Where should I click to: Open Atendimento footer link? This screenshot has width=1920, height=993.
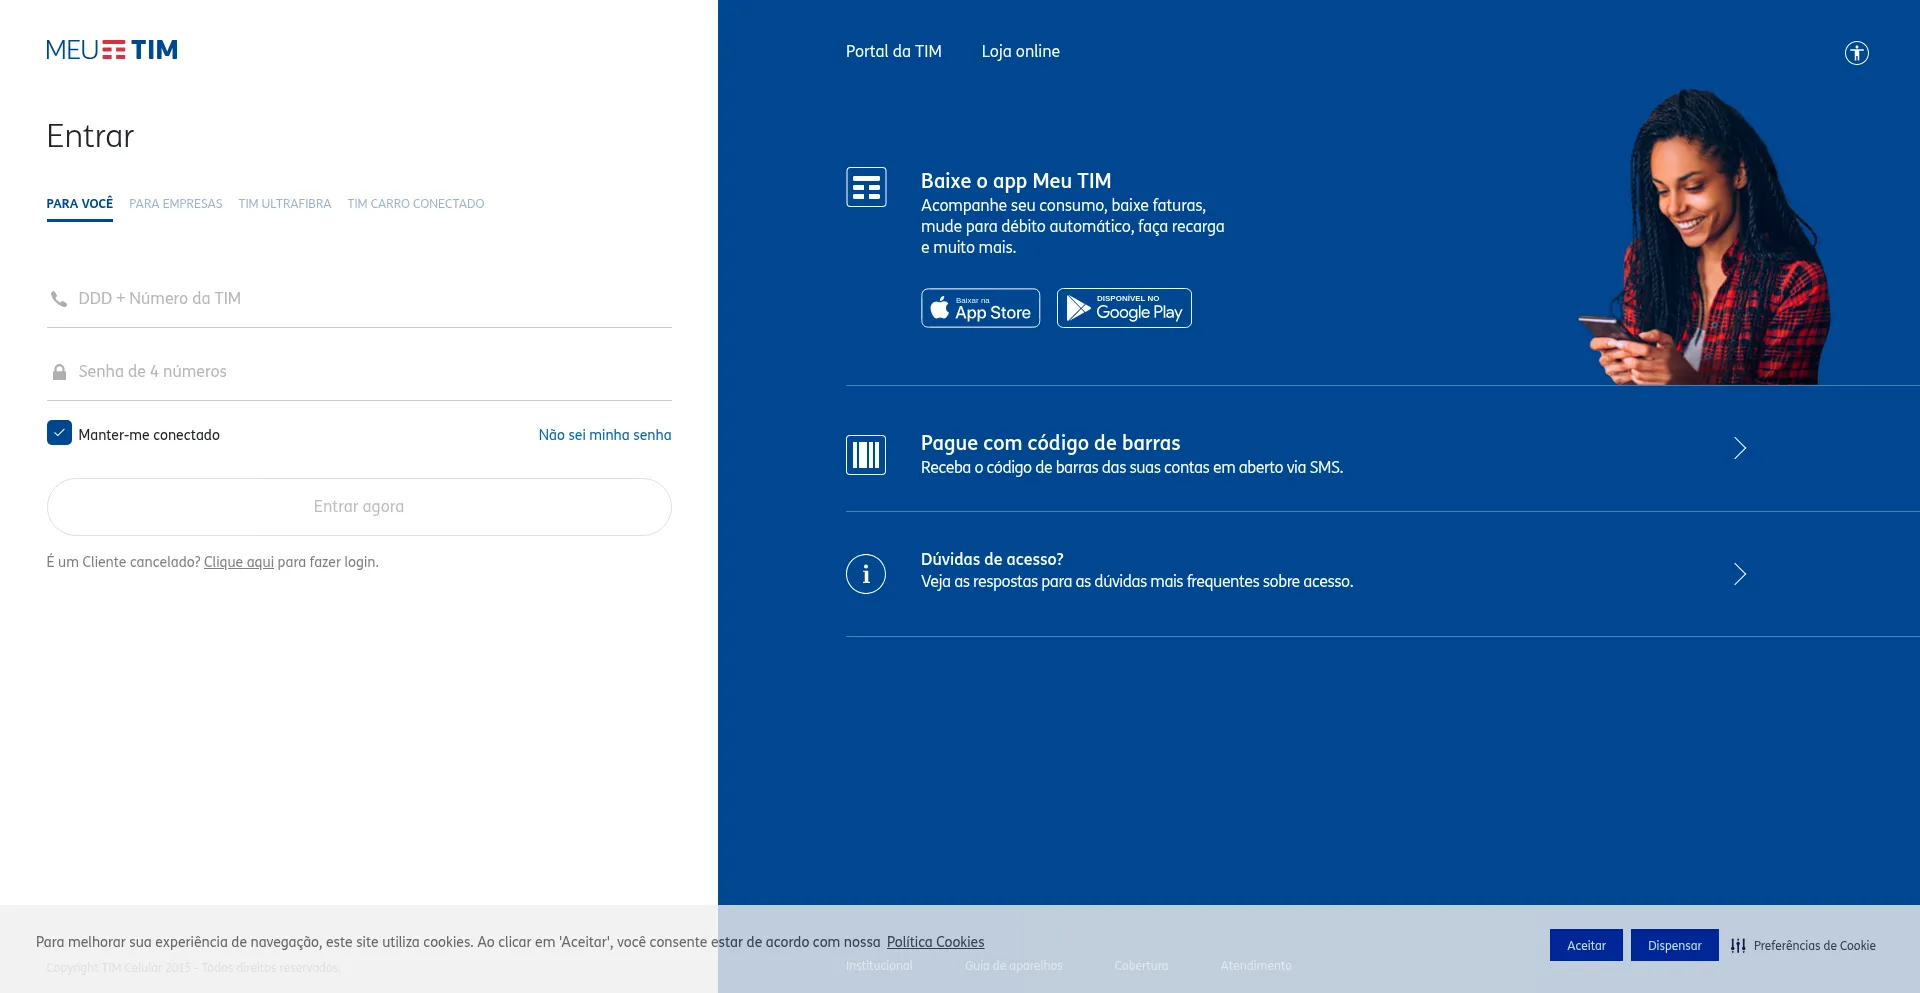pyautogui.click(x=1256, y=966)
